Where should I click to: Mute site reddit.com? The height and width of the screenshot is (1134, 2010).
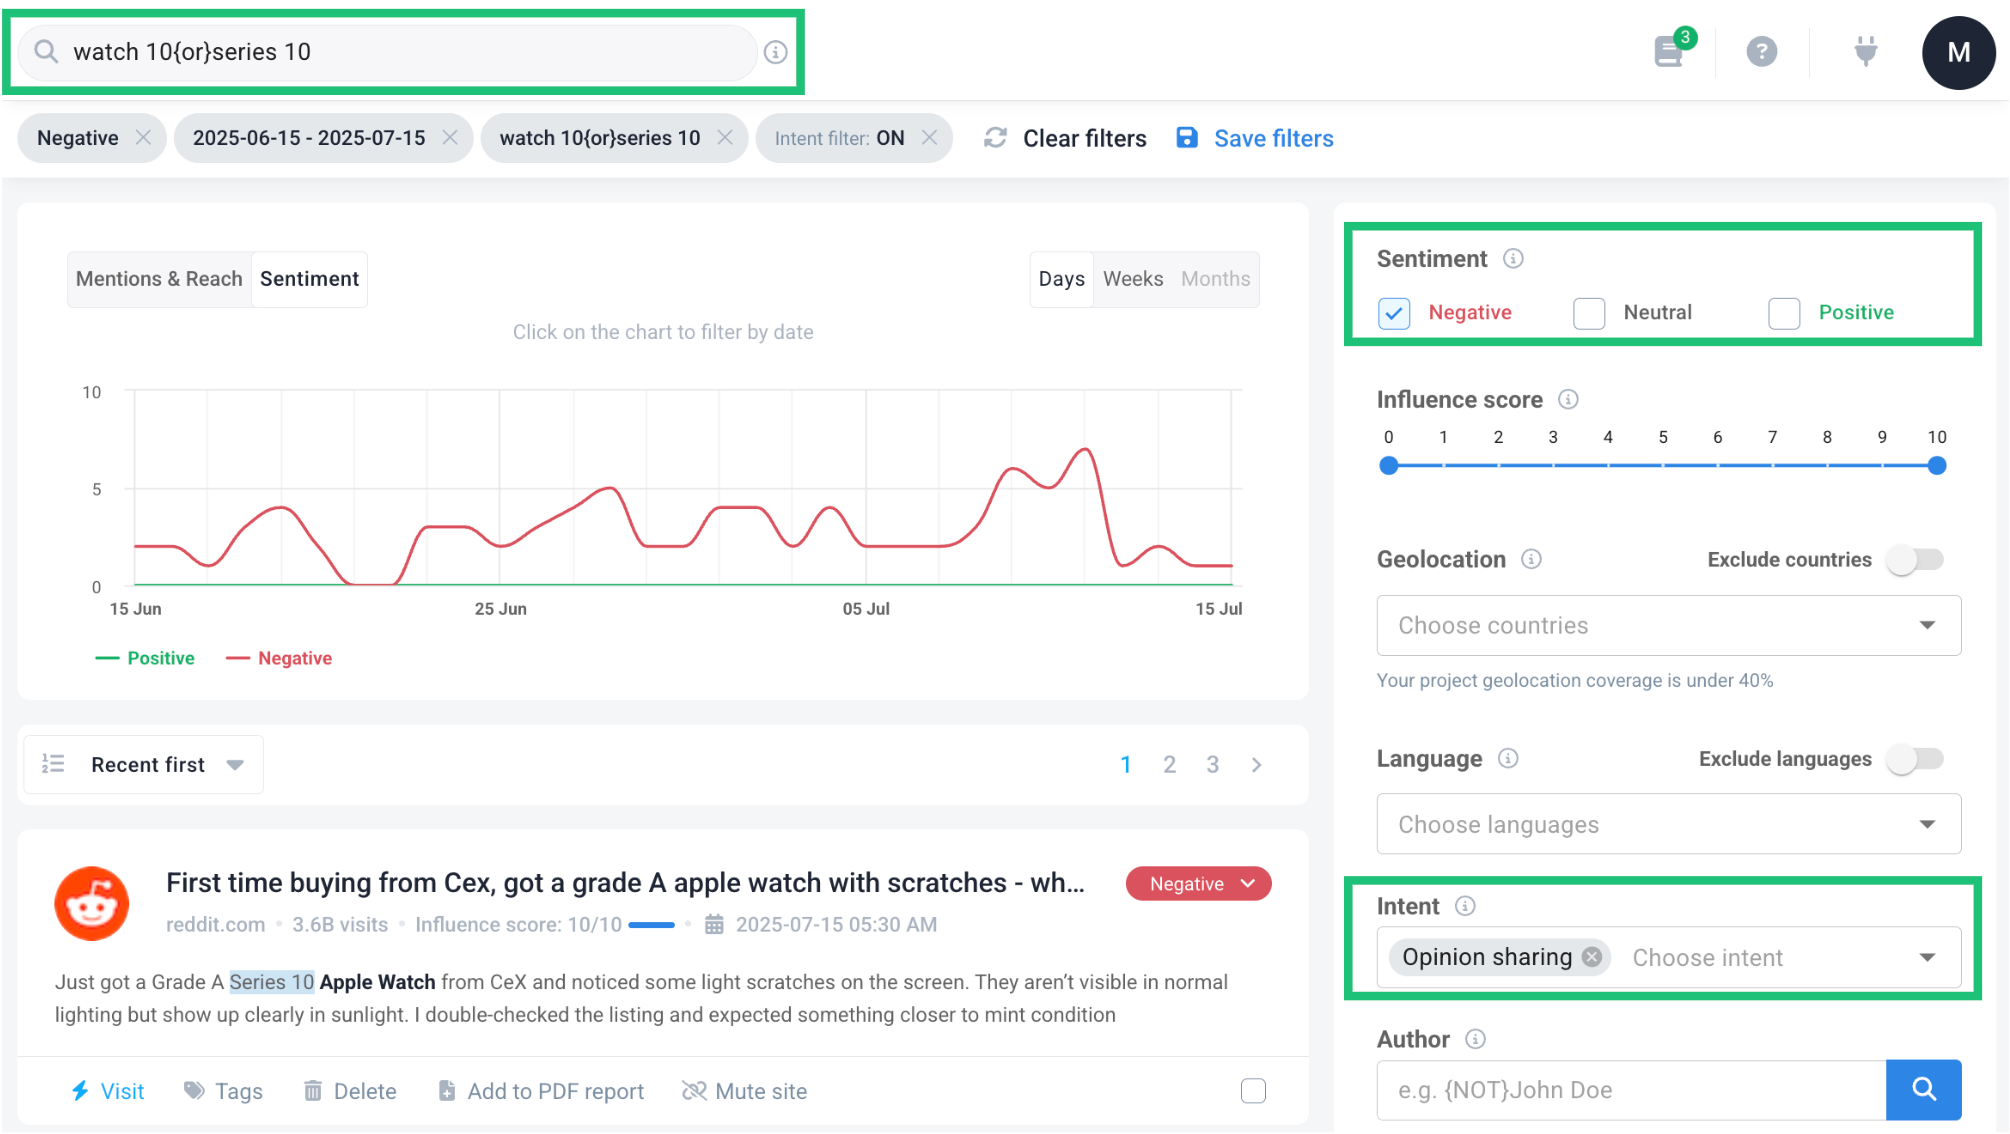[745, 1091]
